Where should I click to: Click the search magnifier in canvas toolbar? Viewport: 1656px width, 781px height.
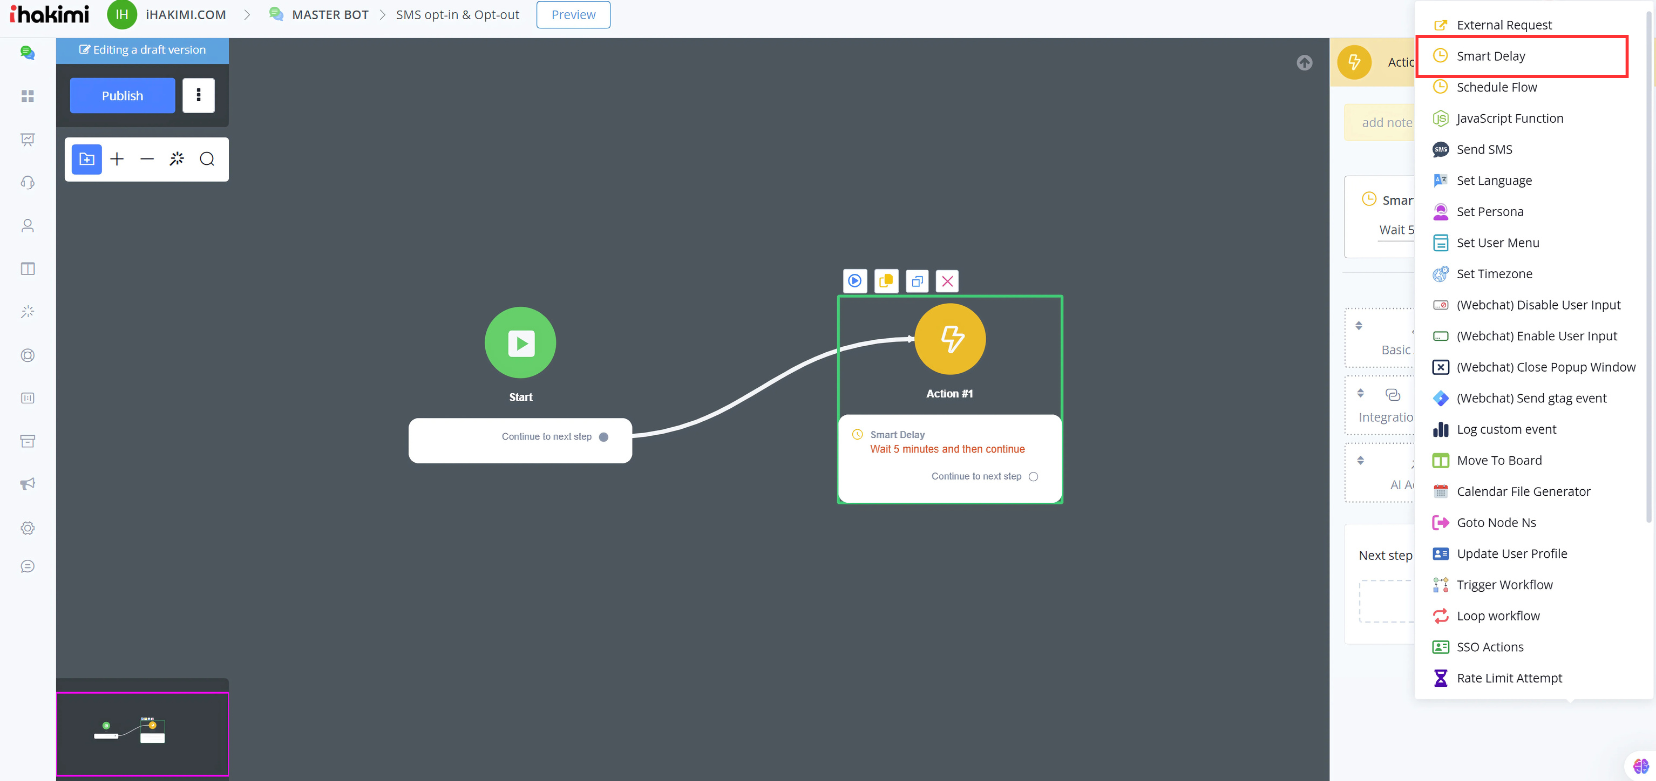pos(207,159)
